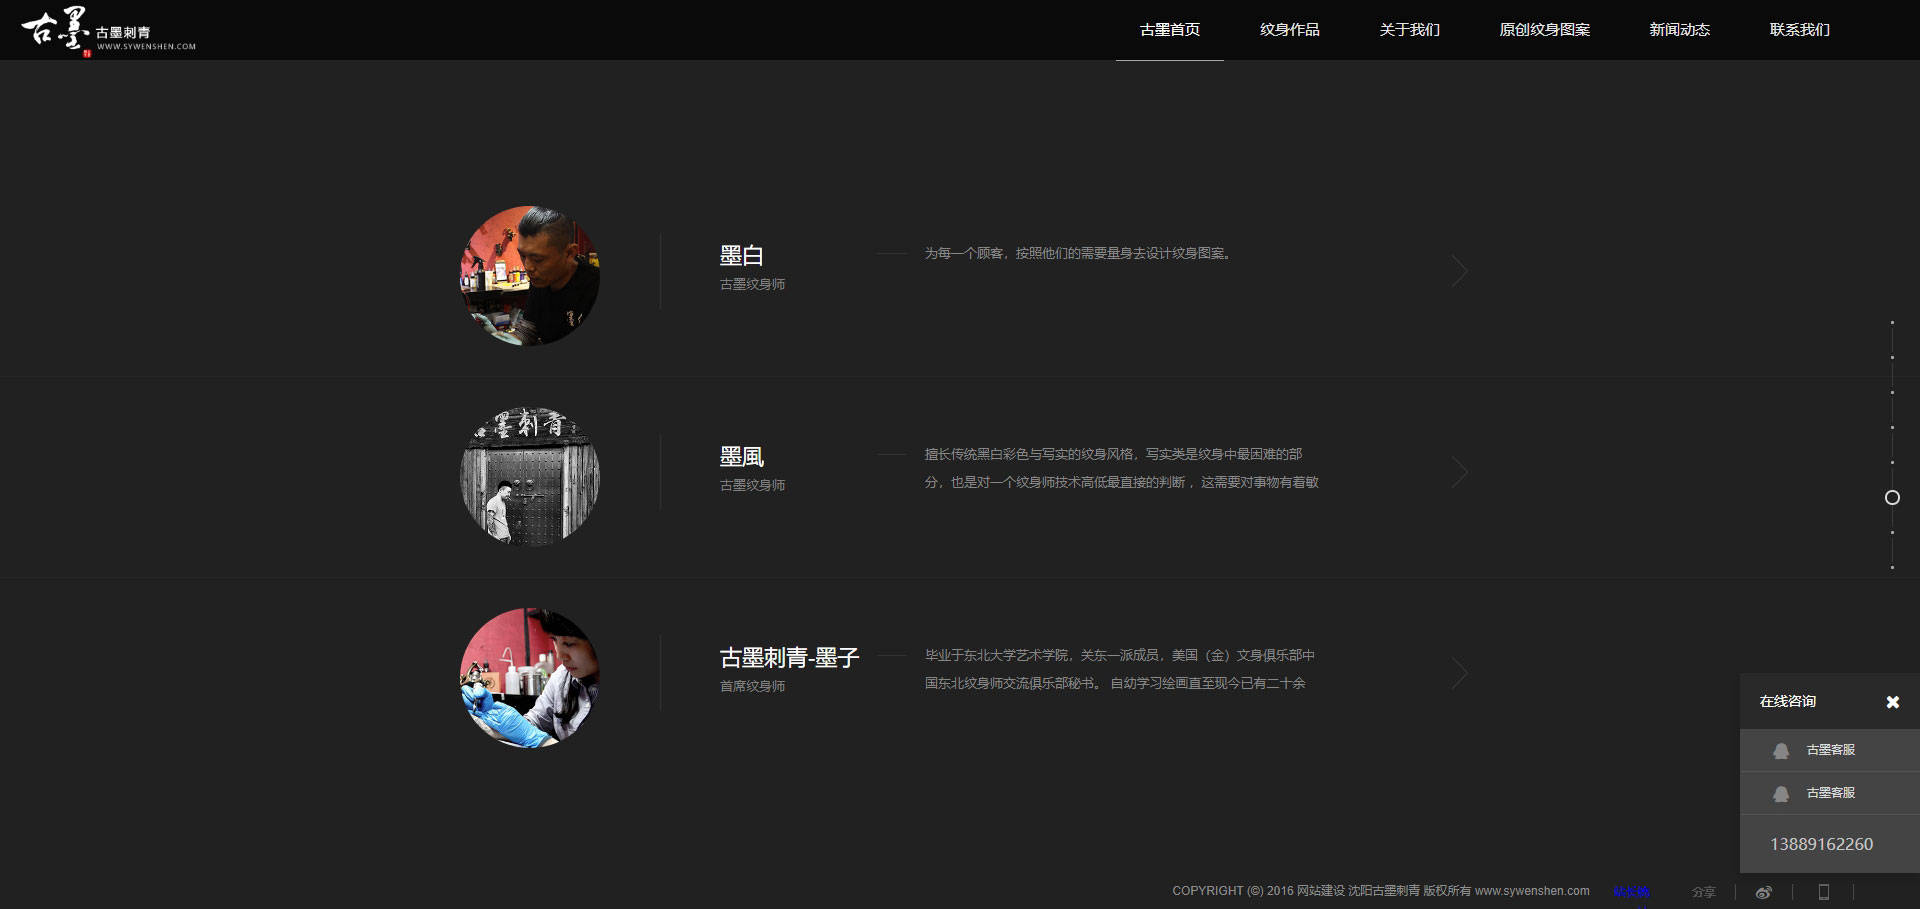1920x909 pixels.
Task: Select the active circle page indicator
Action: coord(1892,498)
